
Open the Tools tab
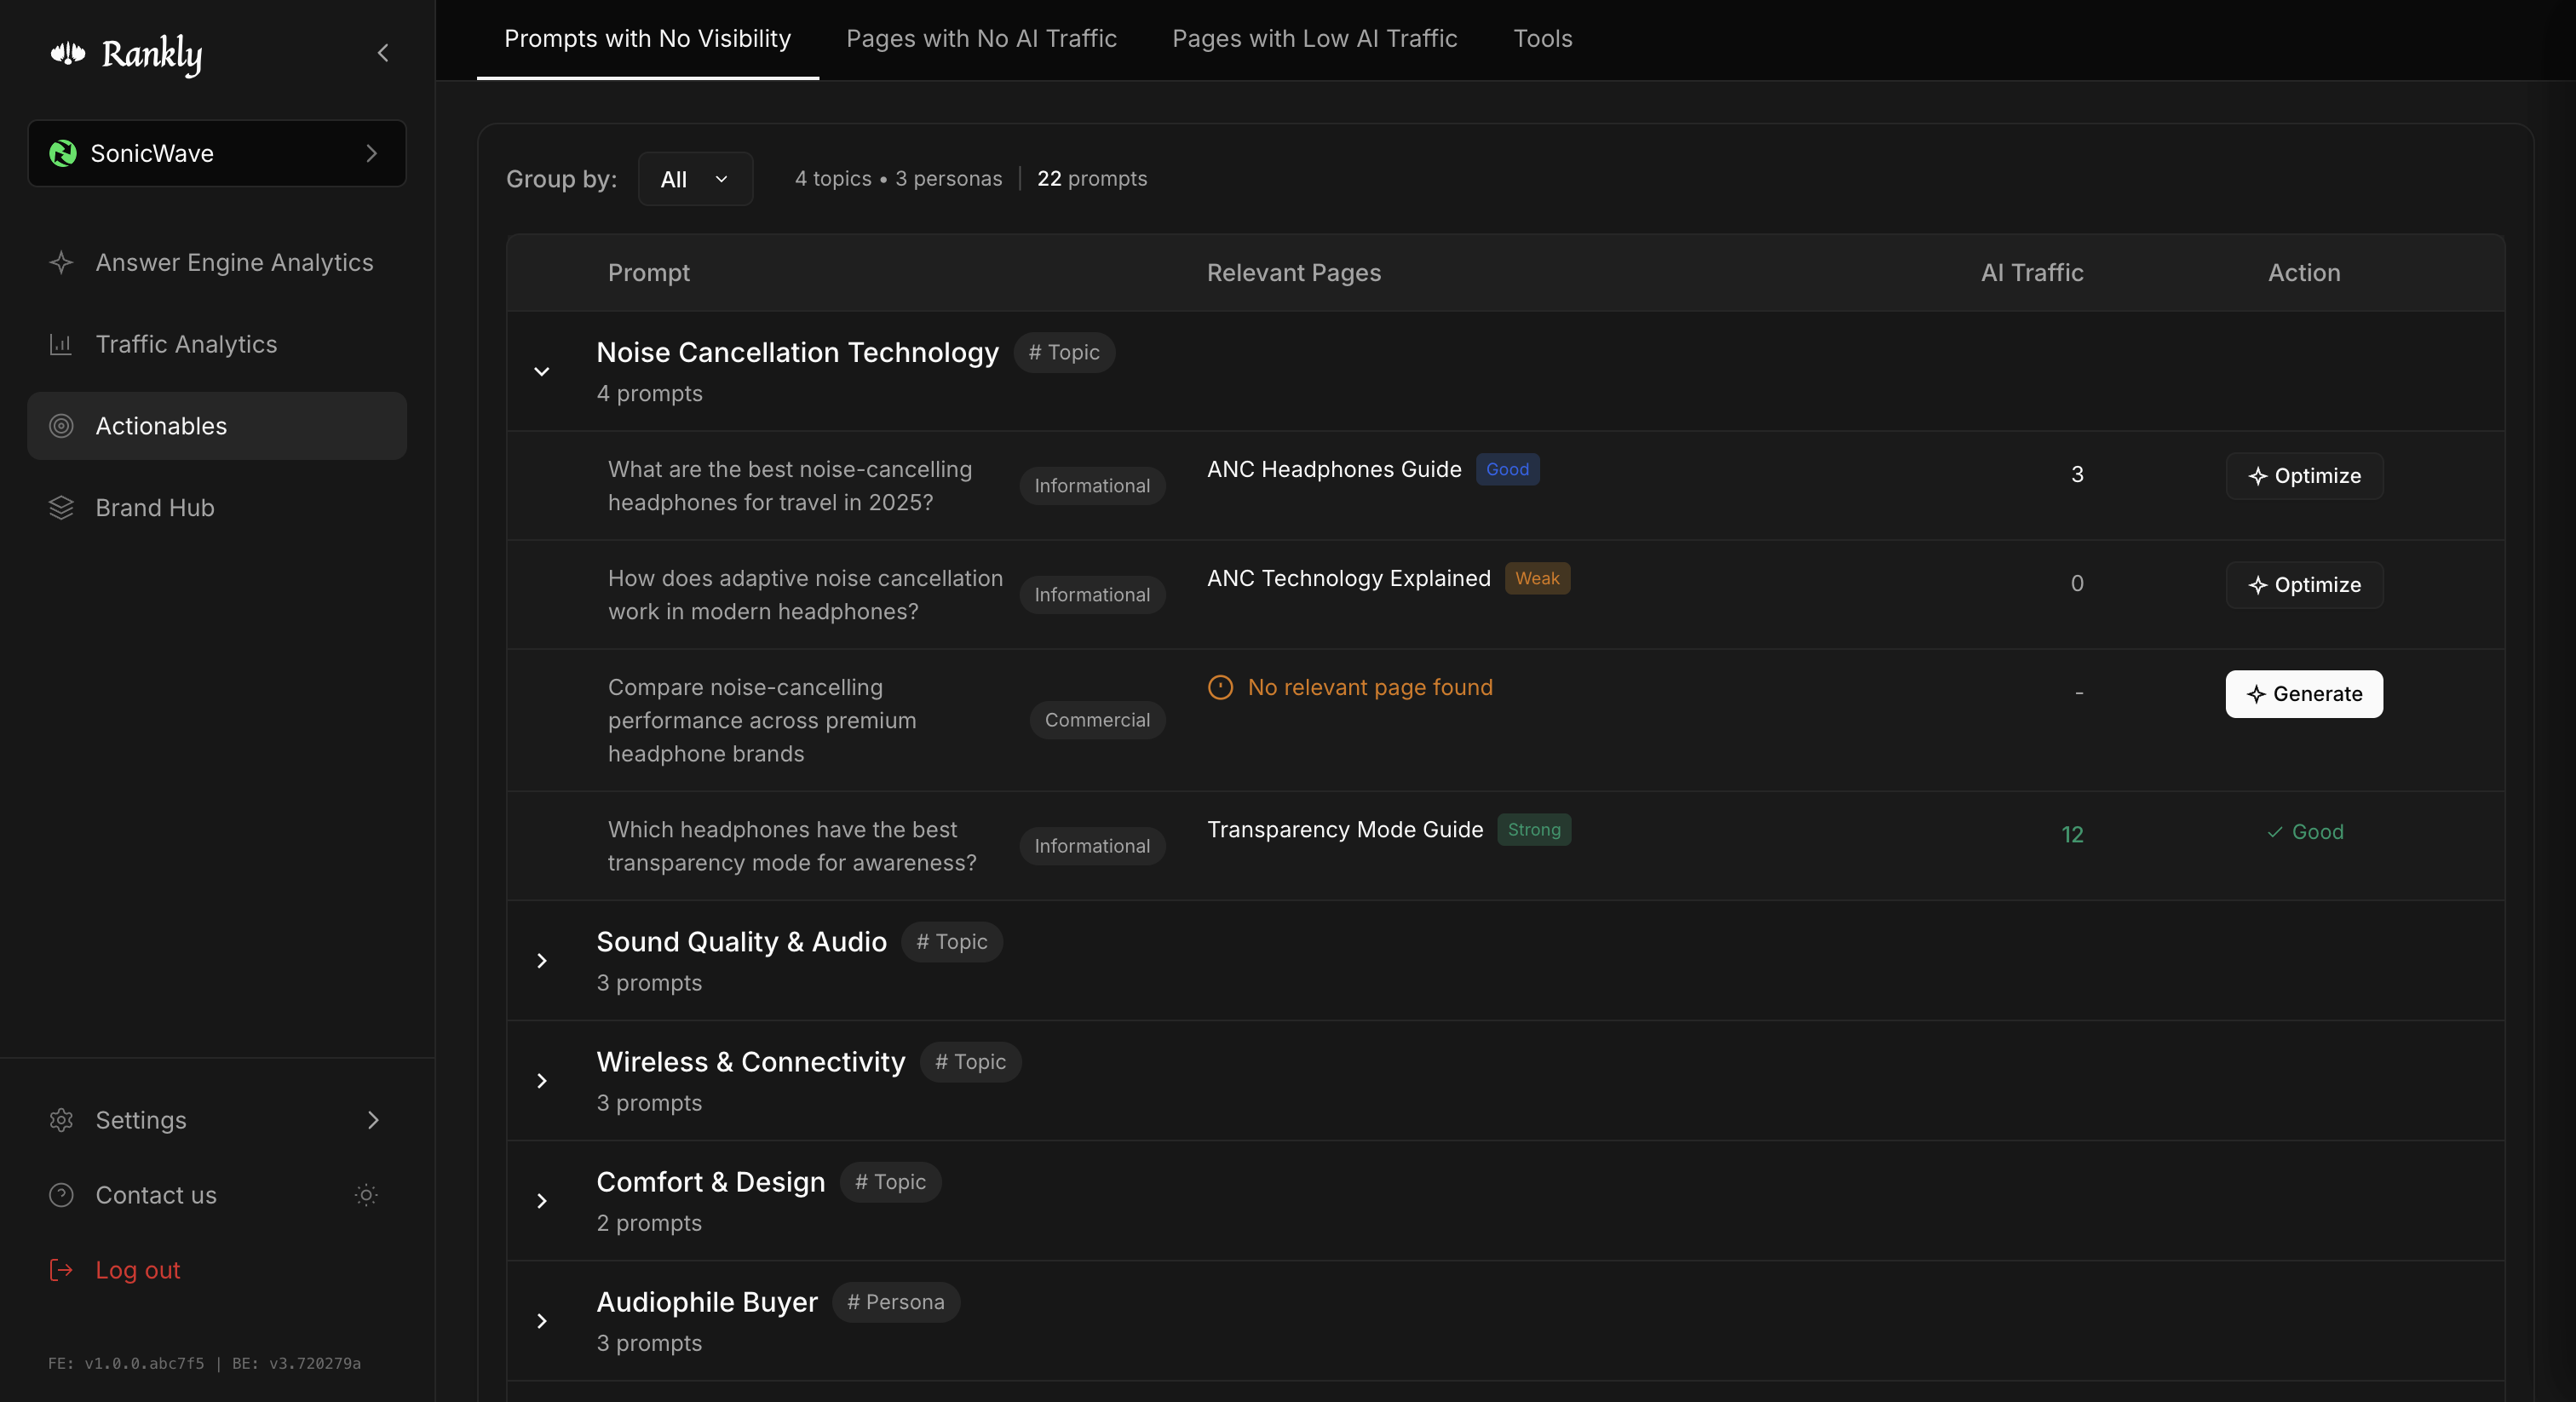(x=1542, y=39)
